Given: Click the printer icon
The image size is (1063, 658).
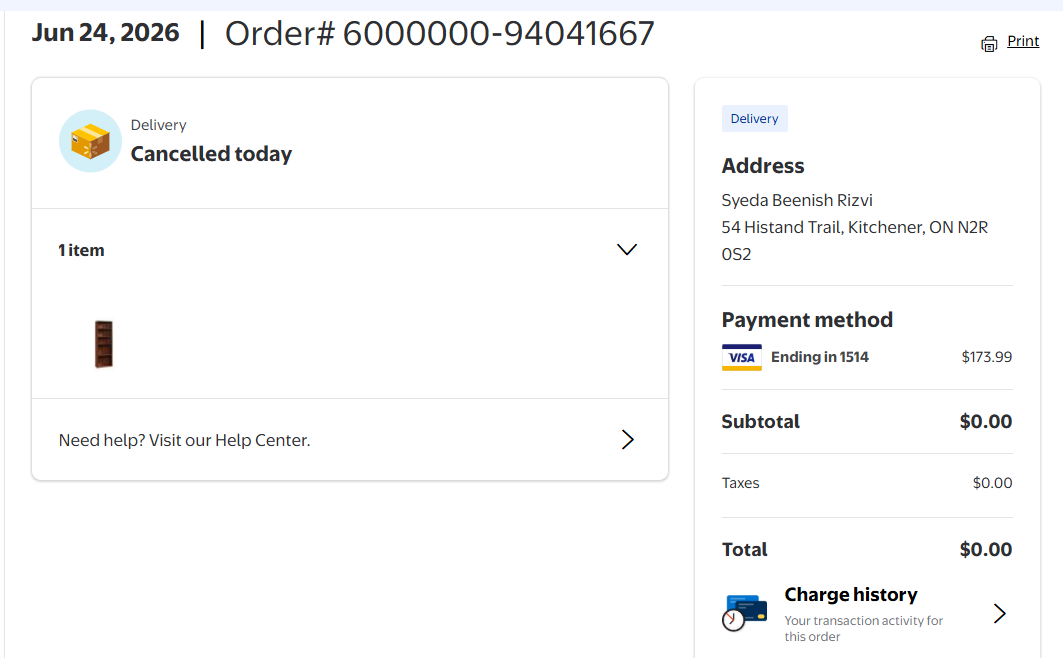Looking at the screenshot, I should 989,44.
